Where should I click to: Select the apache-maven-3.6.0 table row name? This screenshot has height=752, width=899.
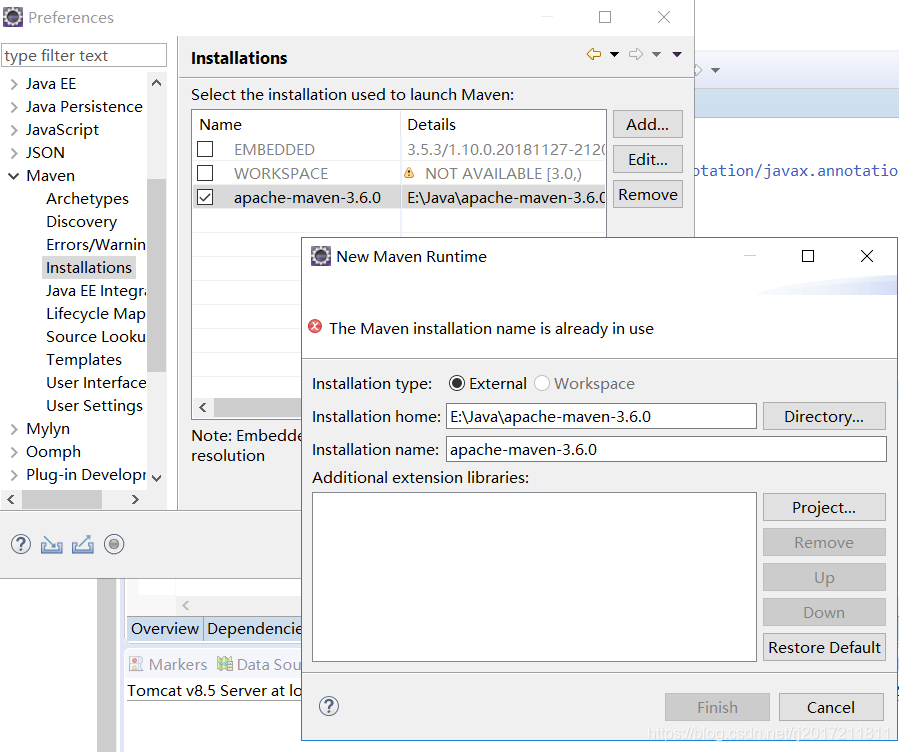click(307, 198)
